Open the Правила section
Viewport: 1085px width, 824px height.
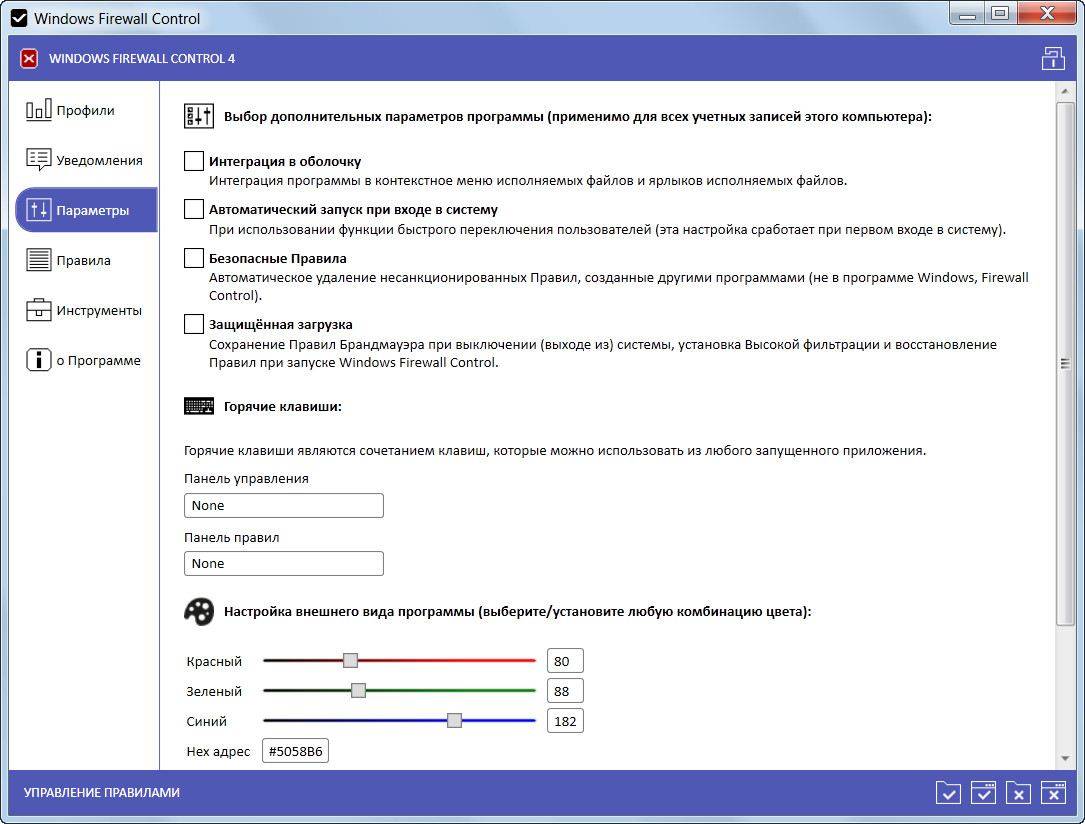click(x=69, y=260)
